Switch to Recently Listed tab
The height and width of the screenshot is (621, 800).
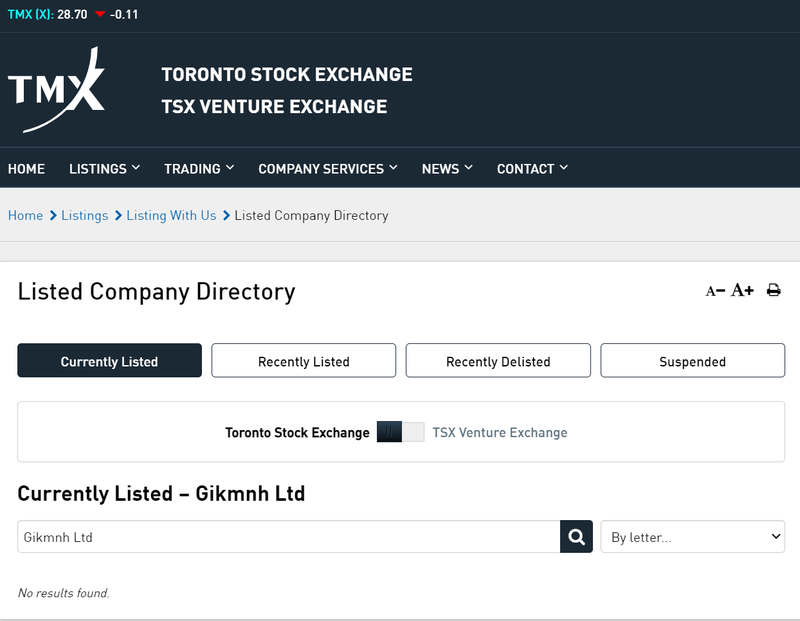pos(303,361)
